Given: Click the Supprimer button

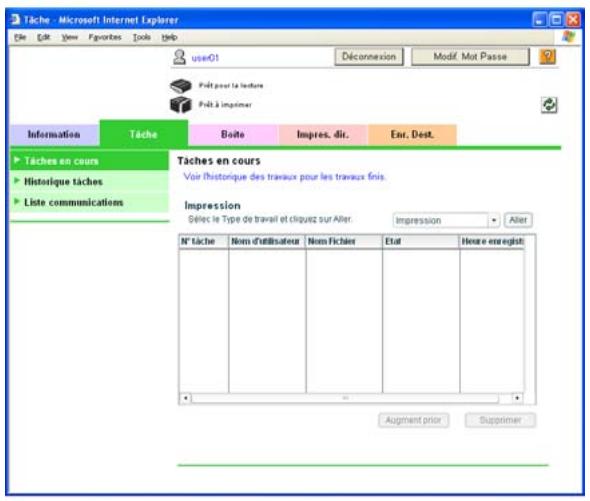Looking at the screenshot, I should (500, 420).
